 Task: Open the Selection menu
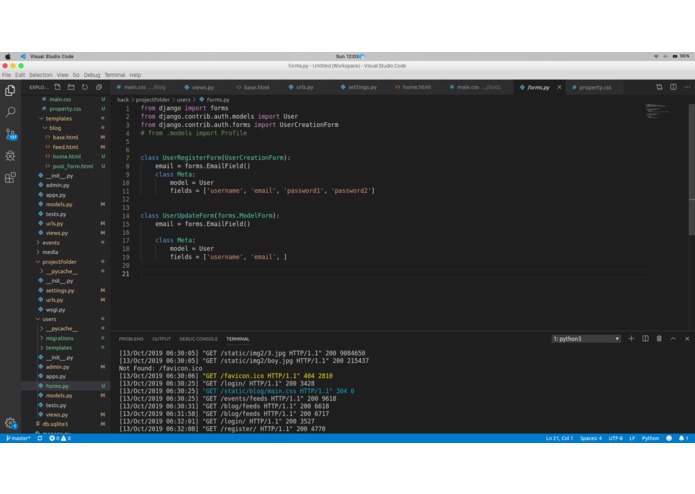41,75
